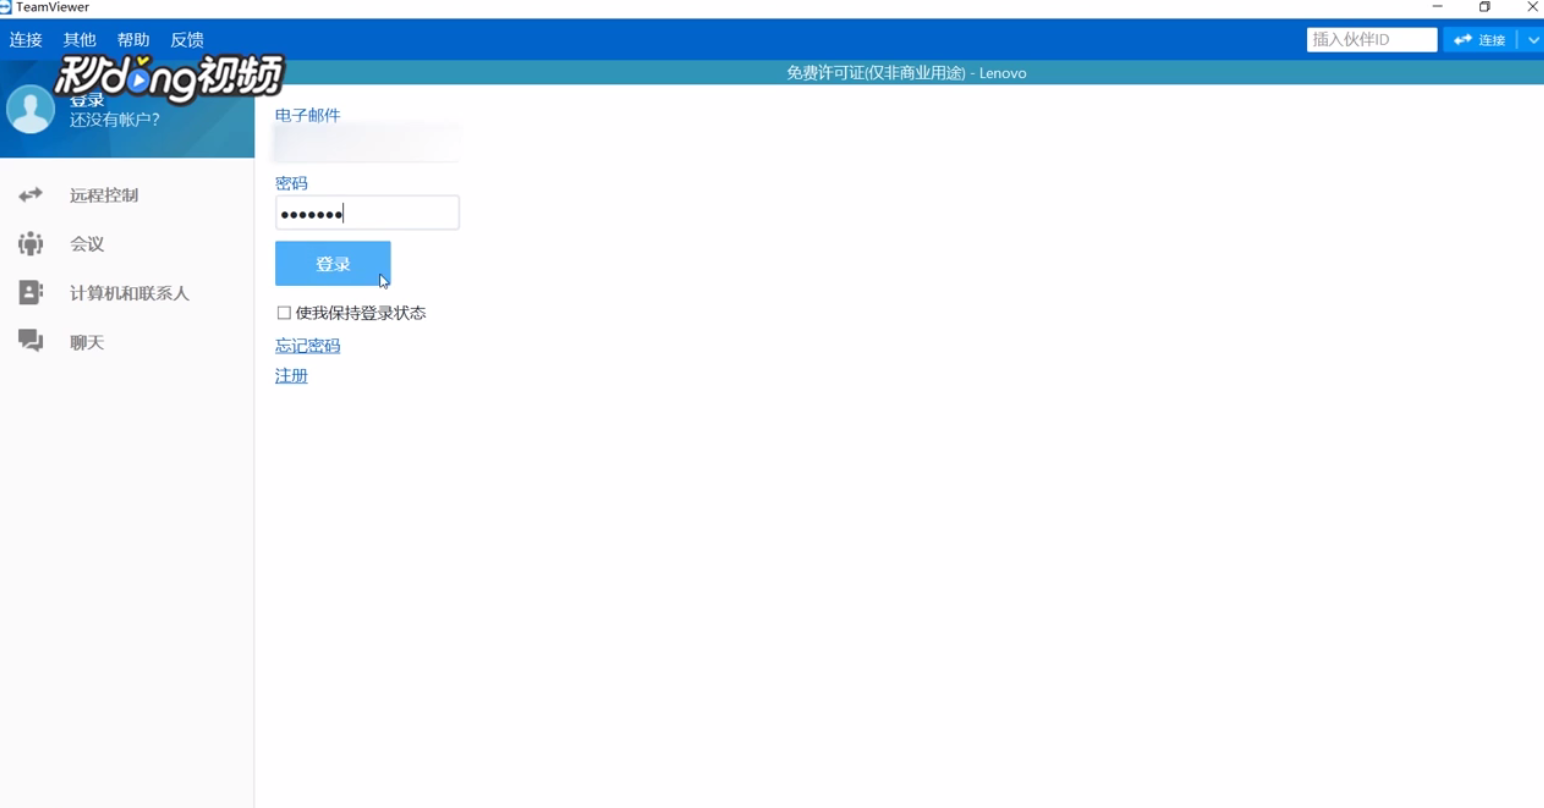Select the 聊天 chat bubbles icon
The image size is (1544, 808).
(x=30, y=341)
